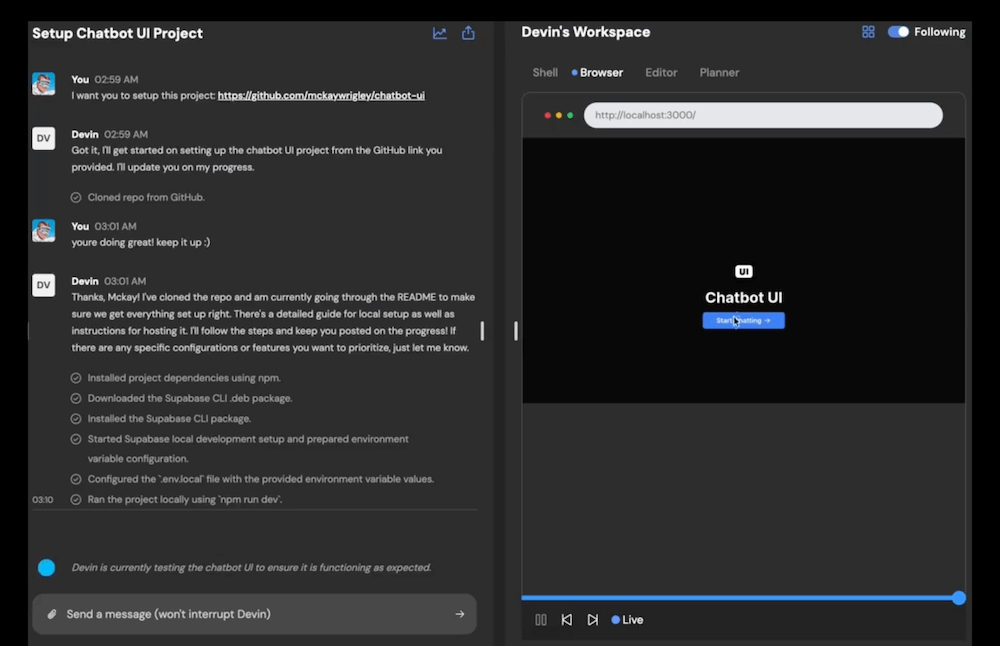Screen dimensions: 1000x646
Task: Click the Start Chatting button
Action: pyautogui.click(x=743, y=321)
